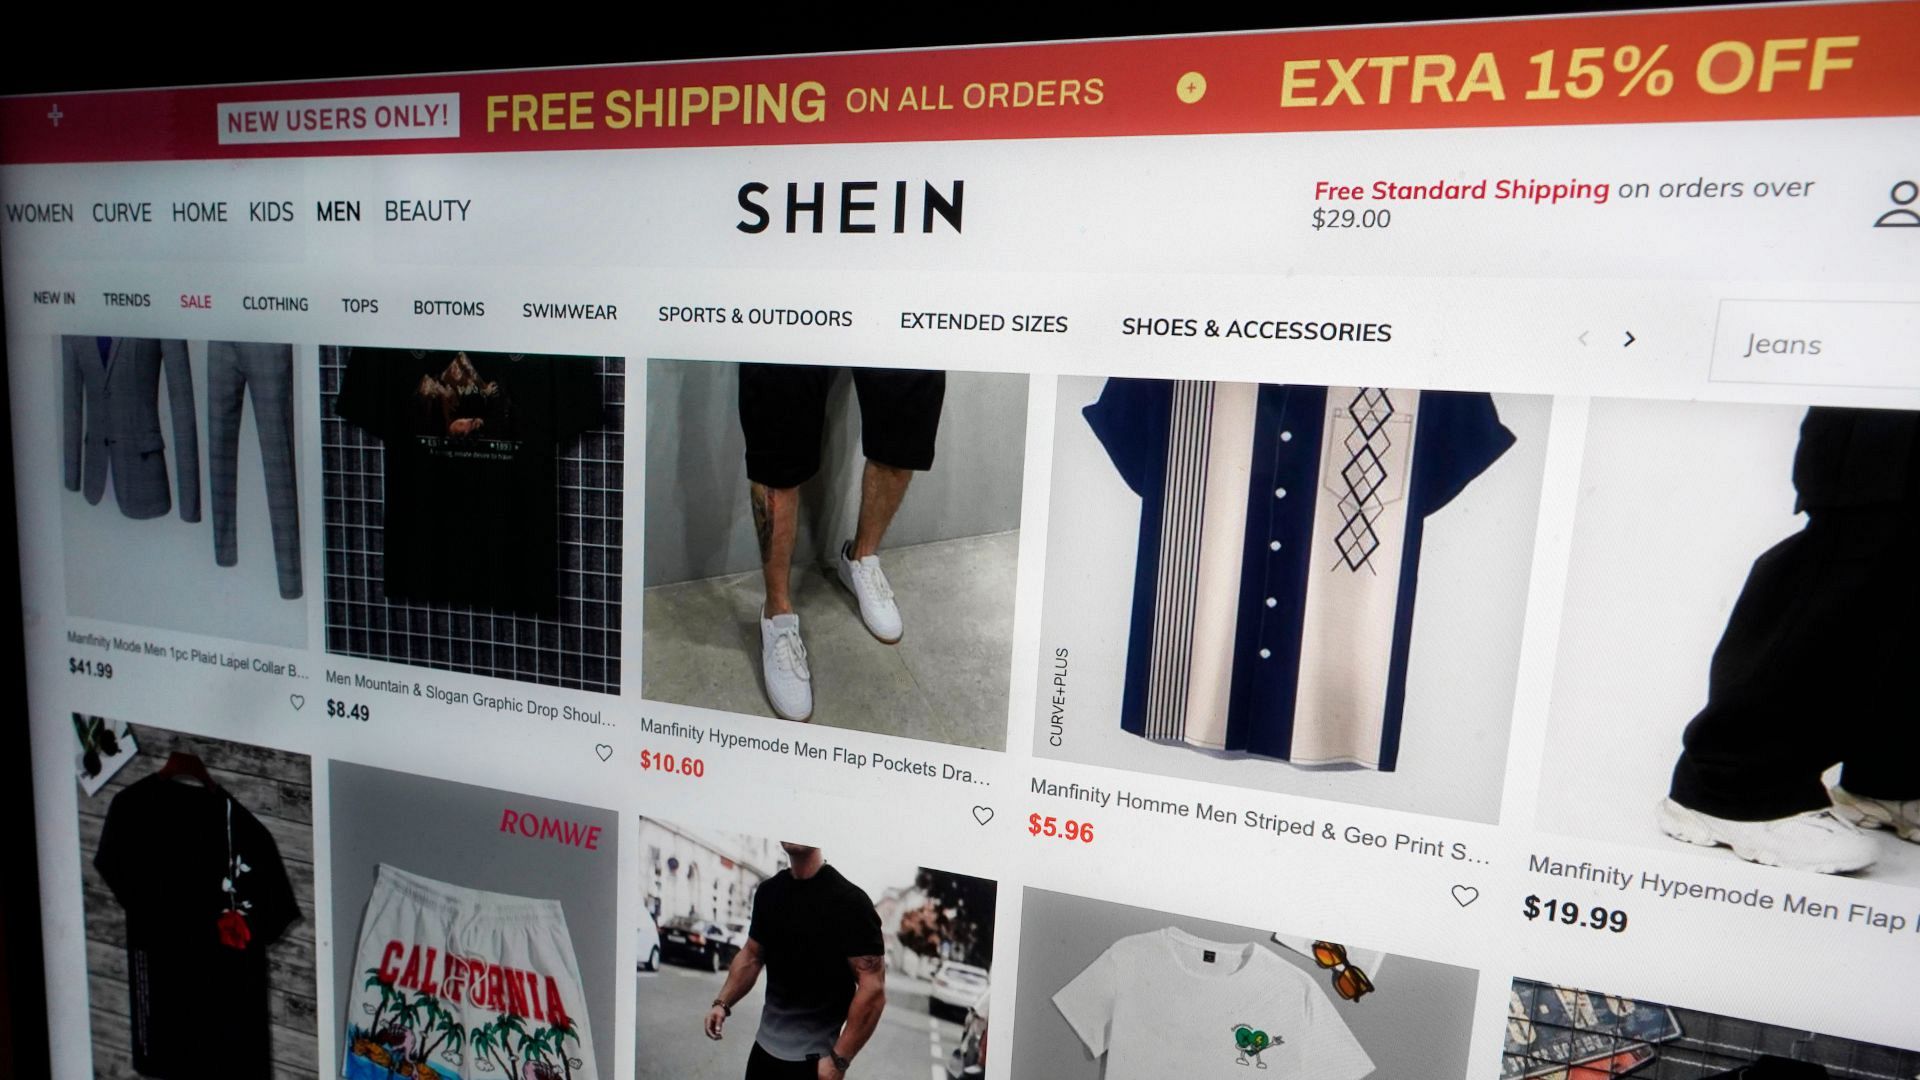Open the SALE category link
The image size is (1920, 1080).
coord(195,301)
